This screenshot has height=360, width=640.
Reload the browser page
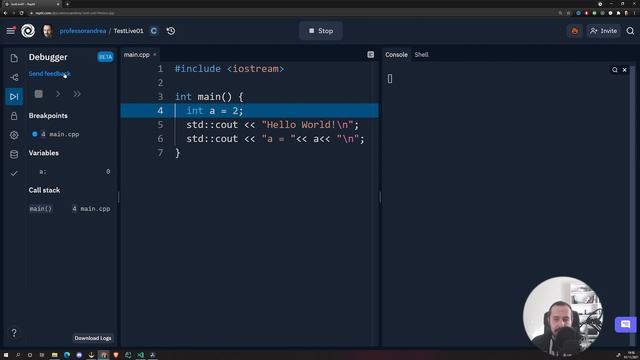click(x=22, y=13)
